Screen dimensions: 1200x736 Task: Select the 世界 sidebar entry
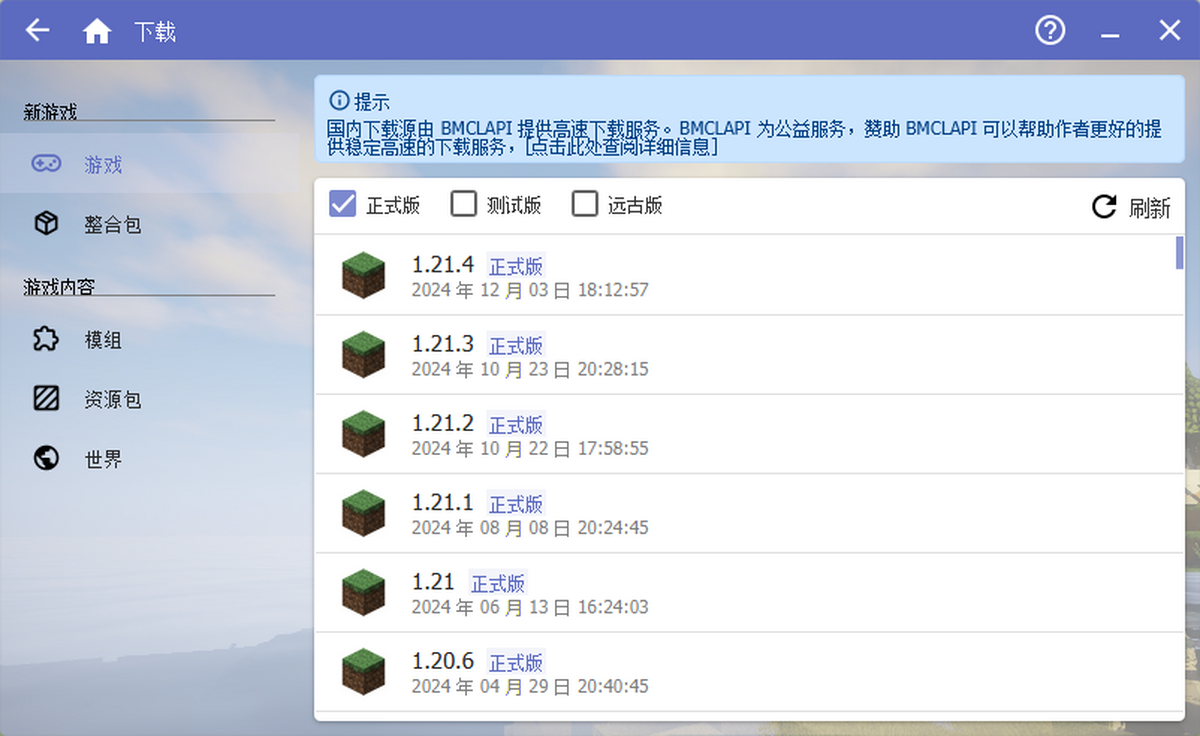click(x=100, y=459)
